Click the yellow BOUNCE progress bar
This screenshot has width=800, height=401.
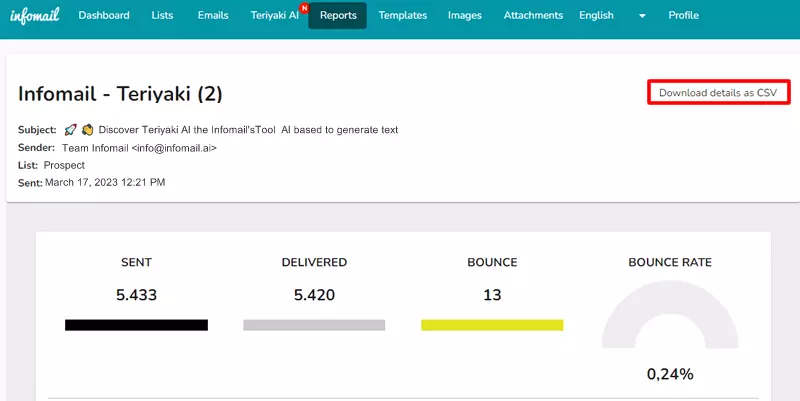(492, 325)
